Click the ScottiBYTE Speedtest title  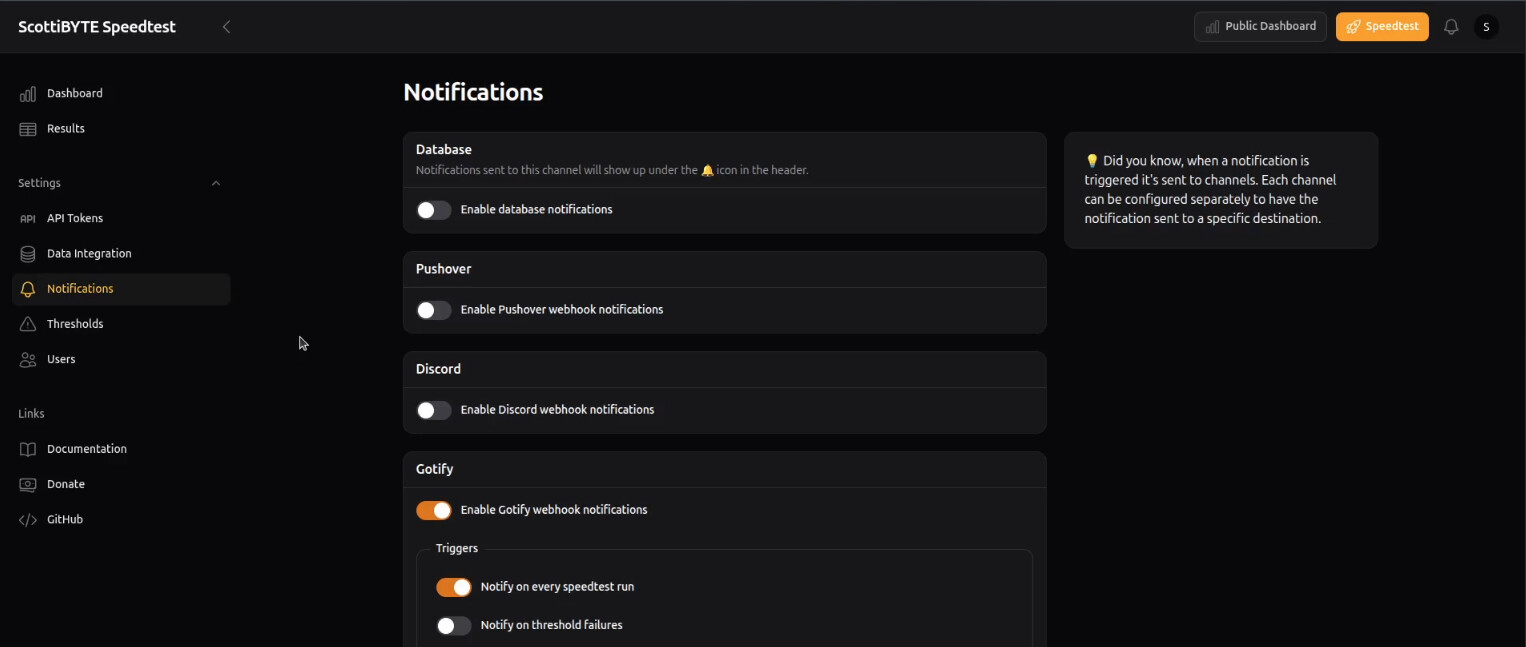[x=97, y=27]
